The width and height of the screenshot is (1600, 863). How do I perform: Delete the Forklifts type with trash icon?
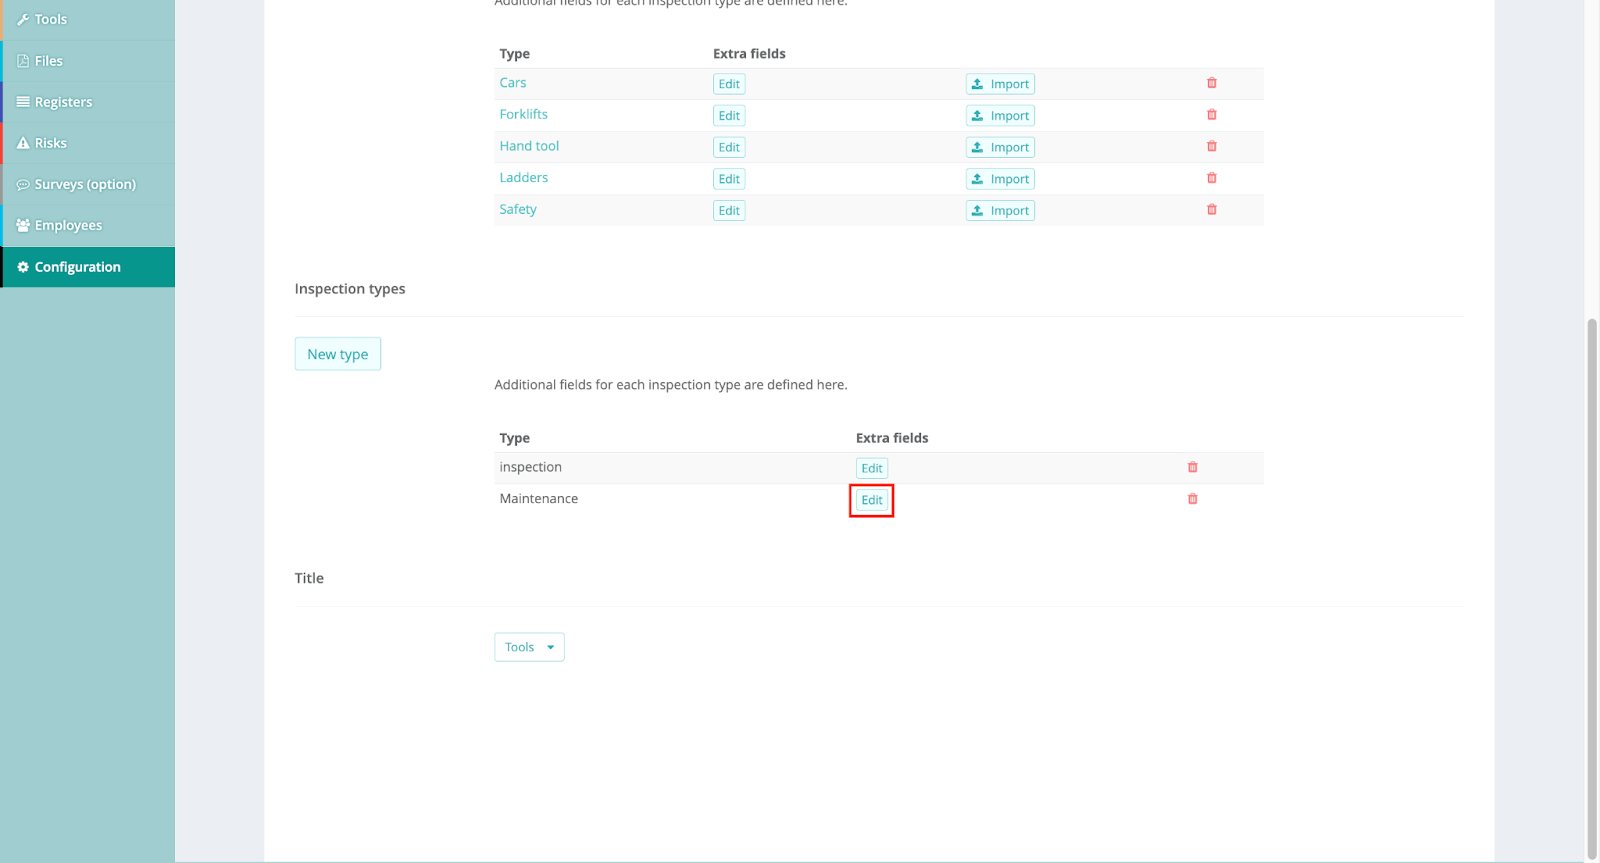1211,115
